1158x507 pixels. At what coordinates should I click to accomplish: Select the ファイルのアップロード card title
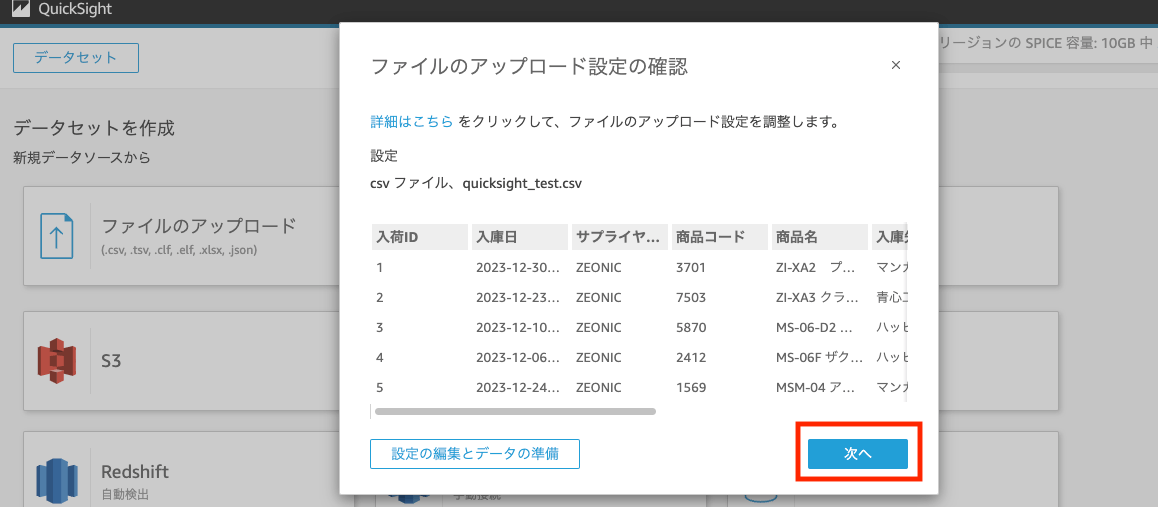pyautogui.click(x=199, y=225)
